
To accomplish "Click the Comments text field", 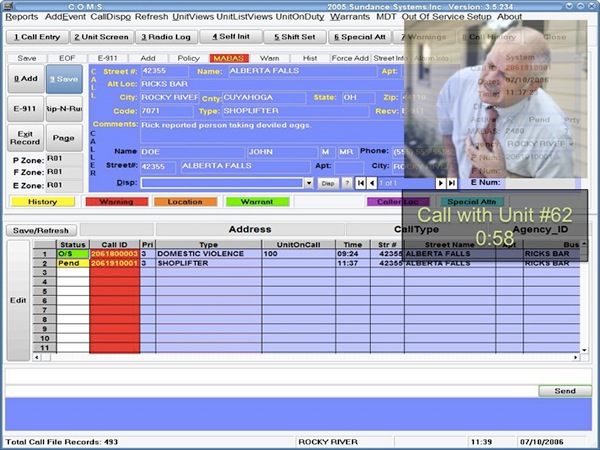I will pyautogui.click(x=272, y=131).
